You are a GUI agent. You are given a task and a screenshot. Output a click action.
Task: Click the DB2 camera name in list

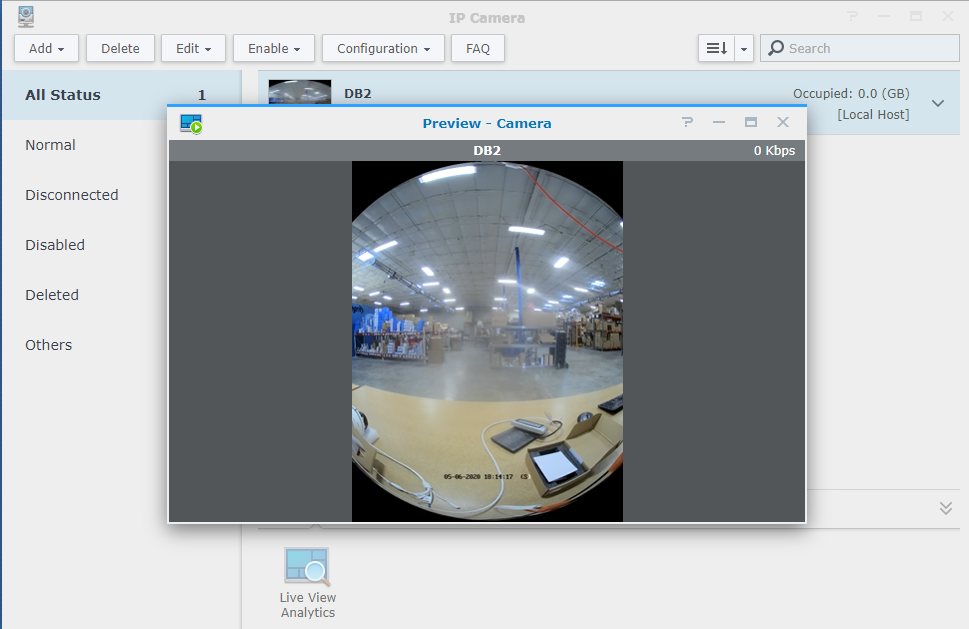[358, 93]
